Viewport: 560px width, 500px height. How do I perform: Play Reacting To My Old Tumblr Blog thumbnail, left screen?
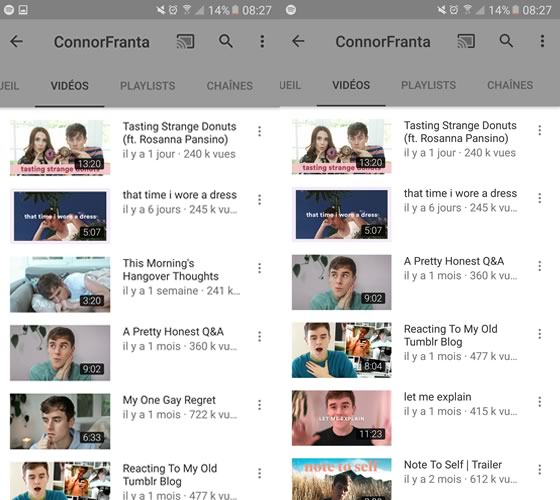(x=60, y=481)
